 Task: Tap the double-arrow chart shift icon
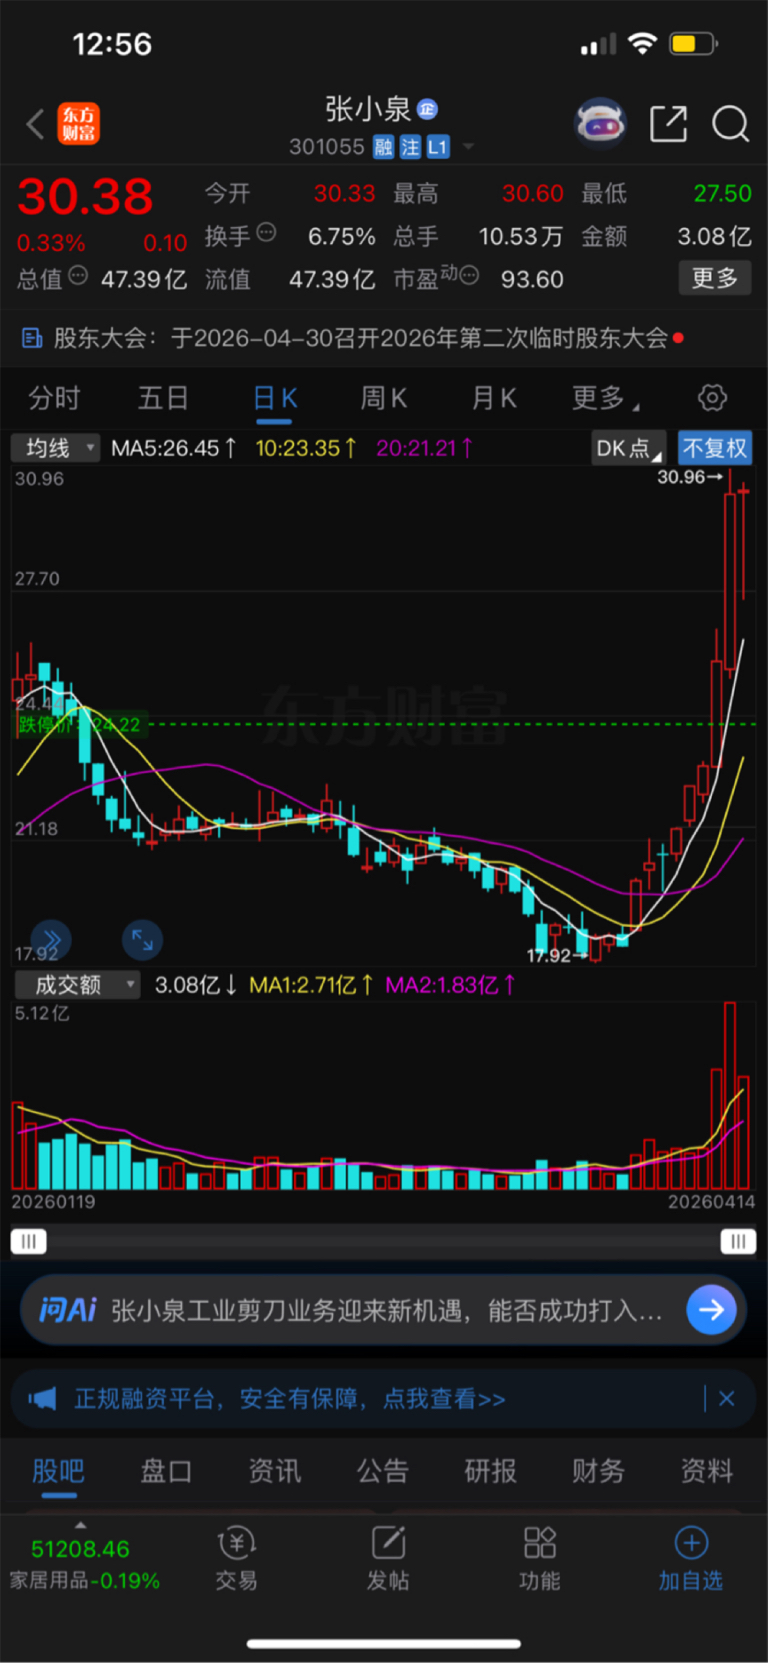pos(51,940)
